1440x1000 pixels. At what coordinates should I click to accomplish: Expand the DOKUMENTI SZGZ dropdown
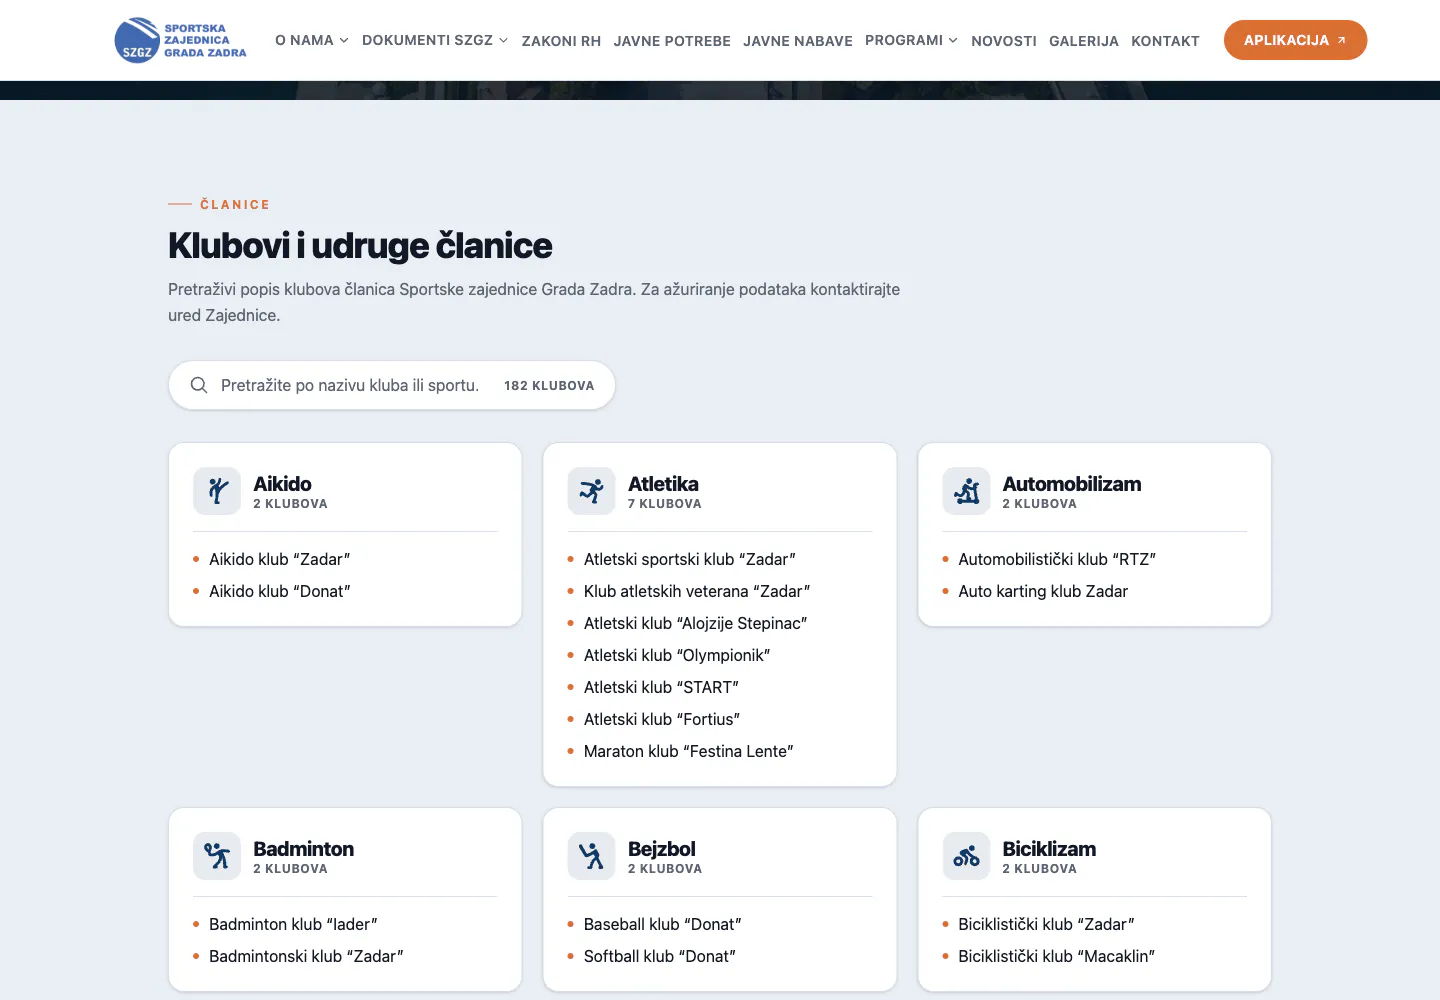435,40
